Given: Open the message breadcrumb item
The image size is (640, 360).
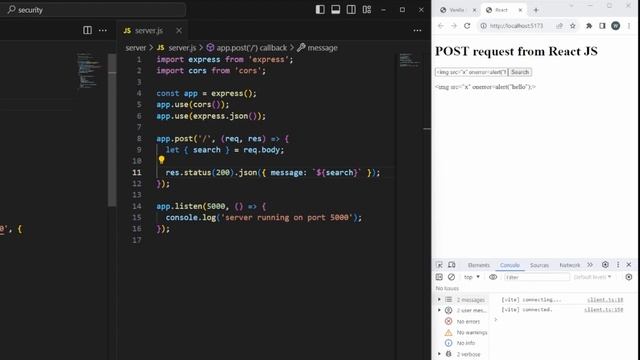Looking at the screenshot, I should point(318,48).
